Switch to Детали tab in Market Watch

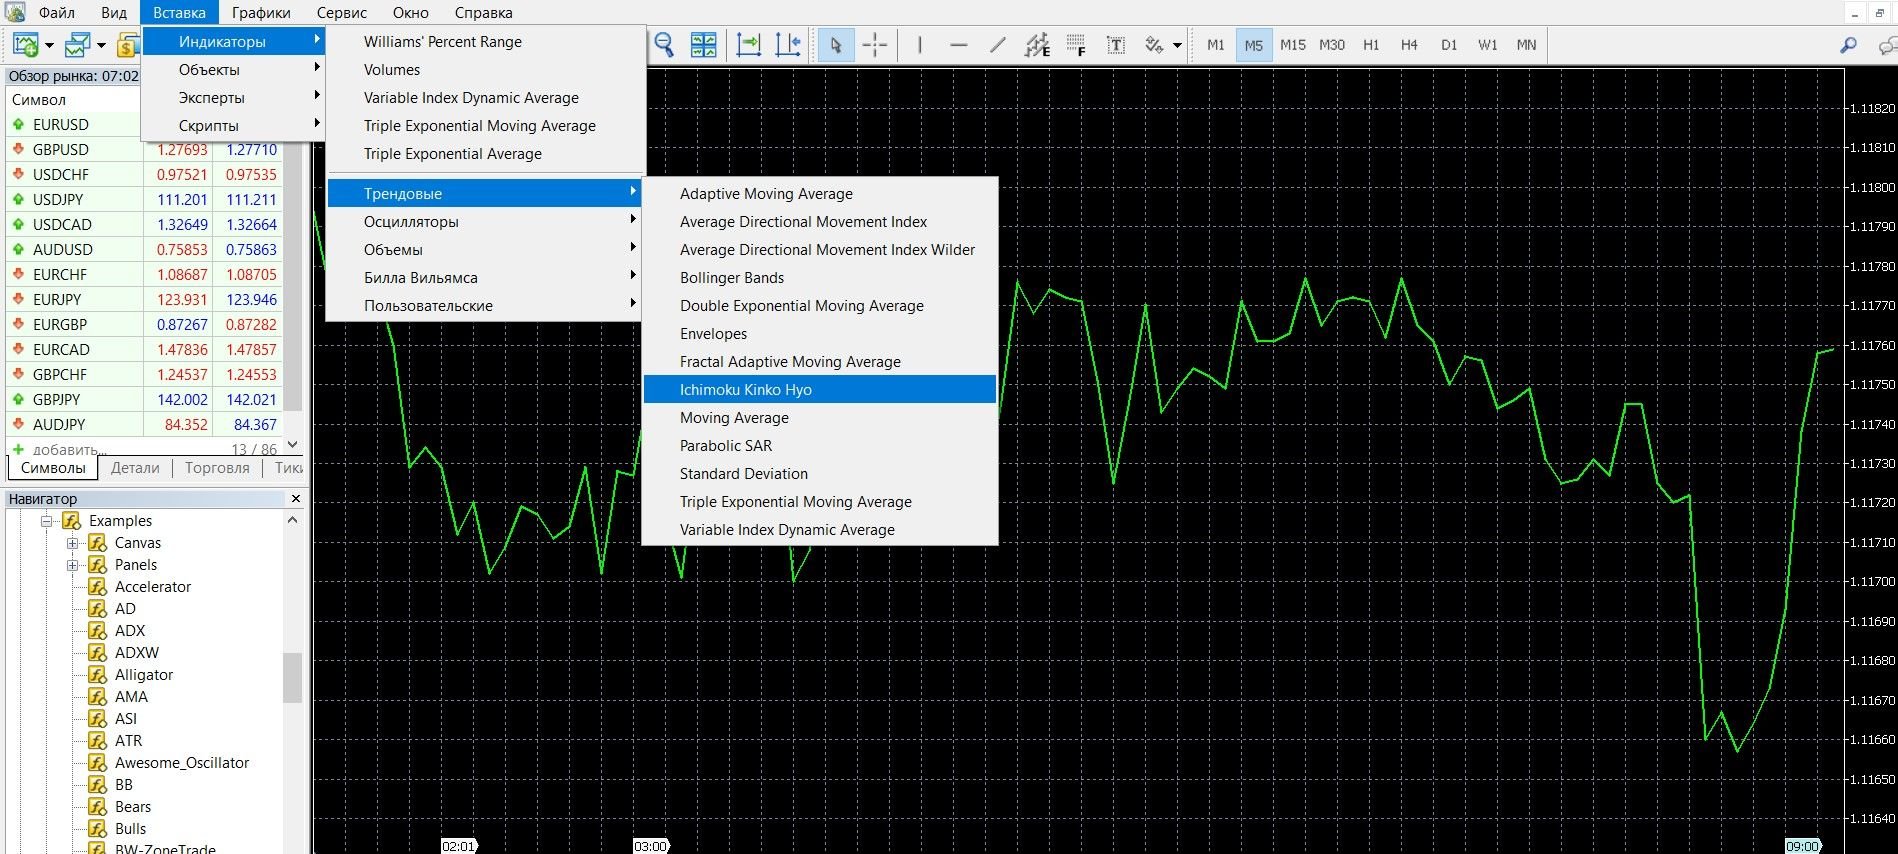click(135, 468)
